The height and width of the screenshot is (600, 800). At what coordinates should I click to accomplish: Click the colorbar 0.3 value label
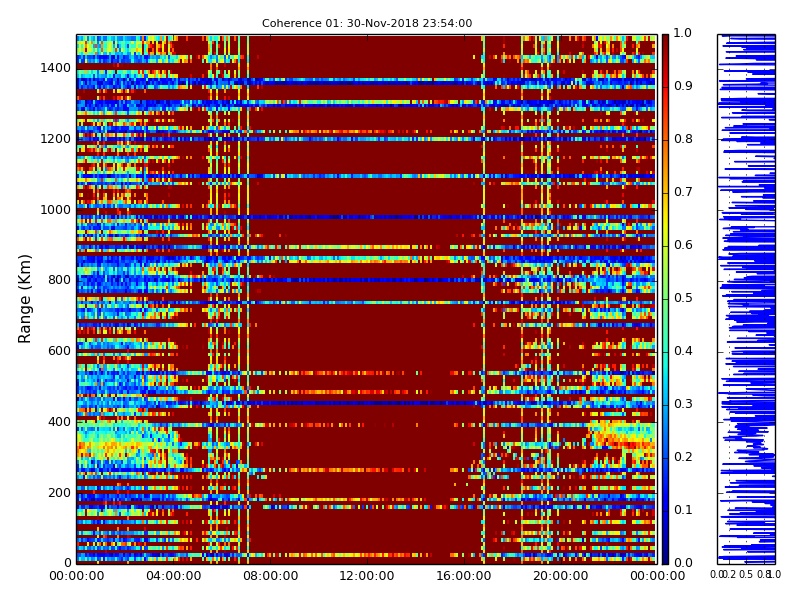tap(683, 404)
